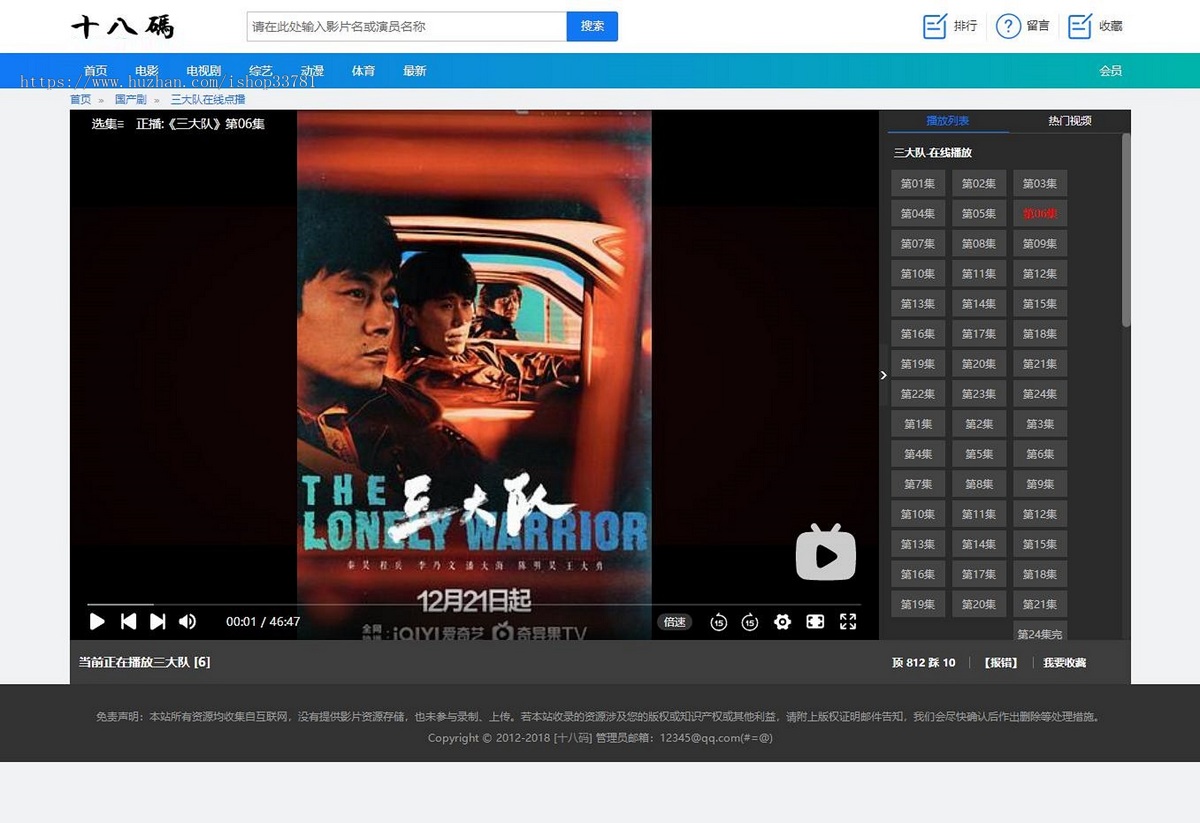Select episode 第1集

coord(918,424)
